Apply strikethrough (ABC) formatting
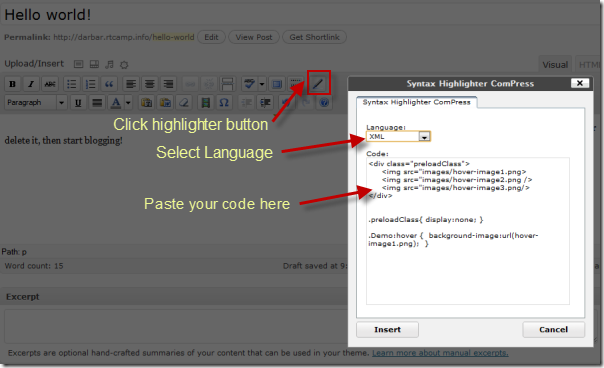Viewport: 604px width, 368px height. (50, 84)
